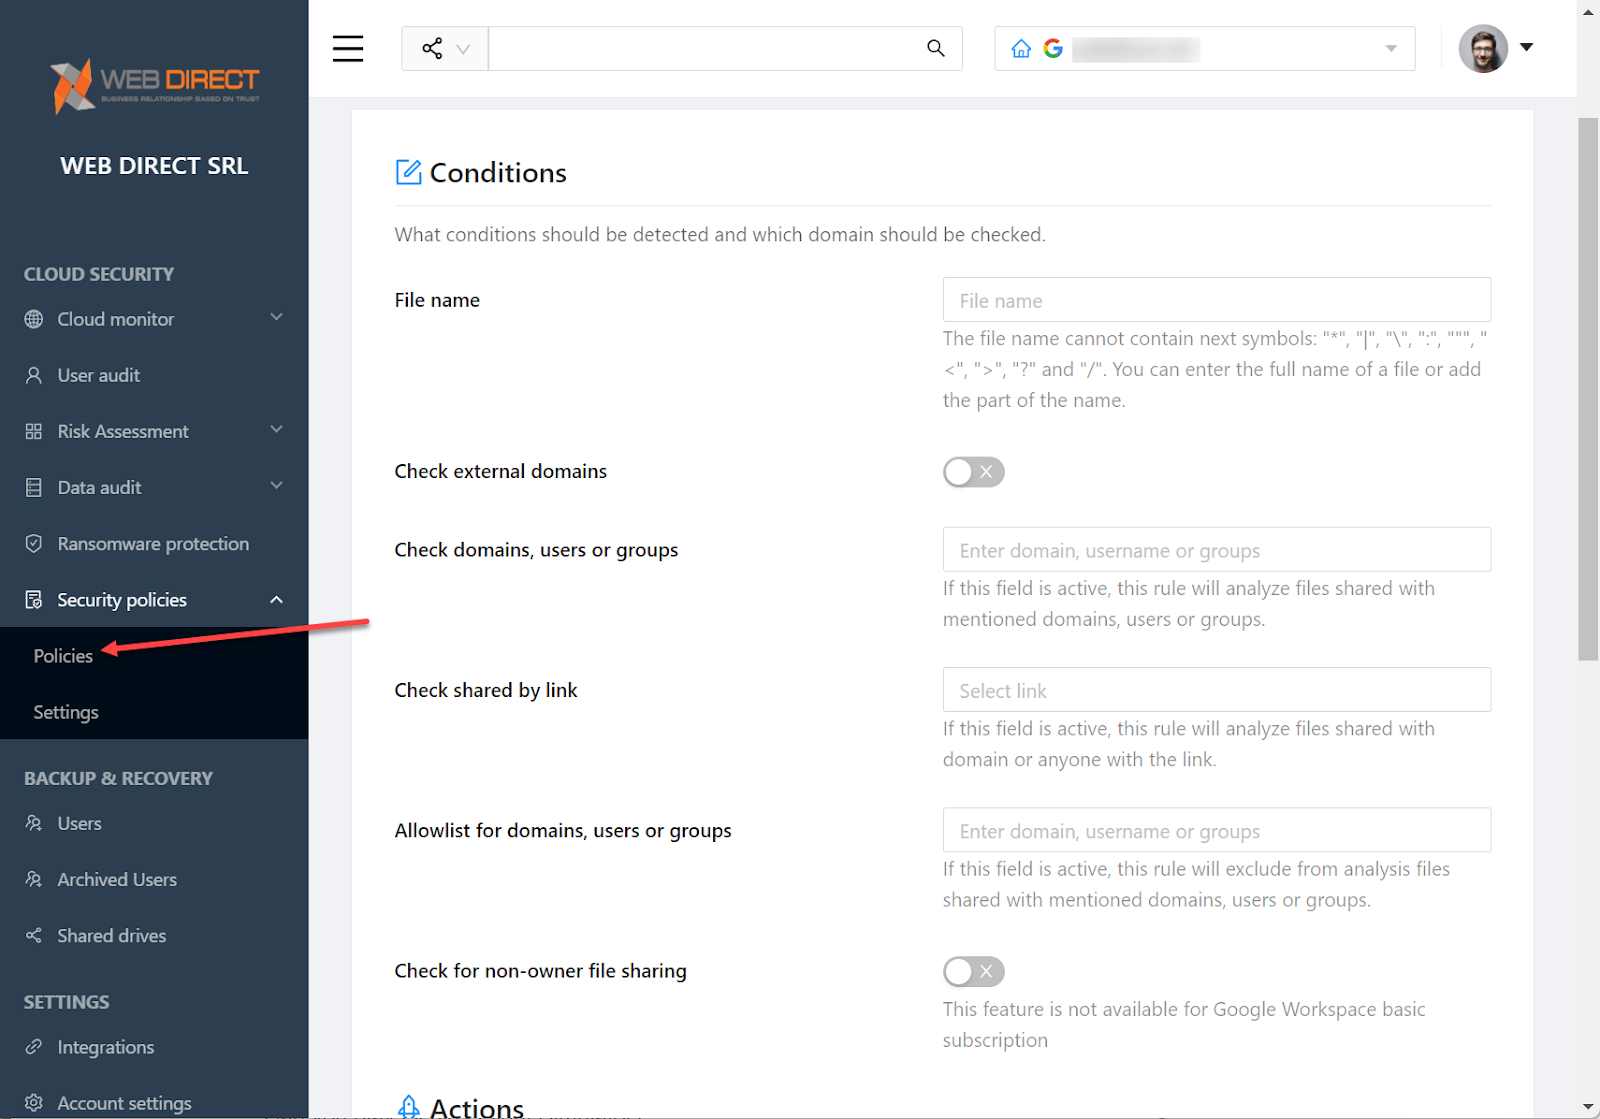Open the Select link dropdown

point(1216,689)
